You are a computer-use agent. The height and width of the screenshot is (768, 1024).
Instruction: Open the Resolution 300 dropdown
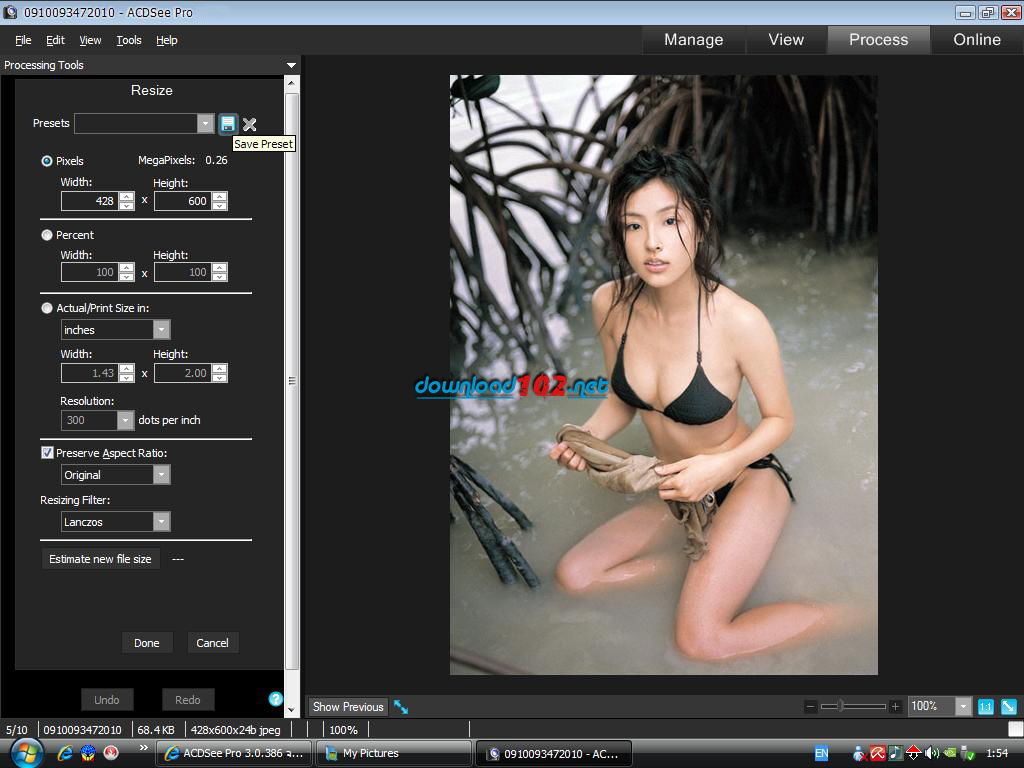pyautogui.click(x=125, y=420)
